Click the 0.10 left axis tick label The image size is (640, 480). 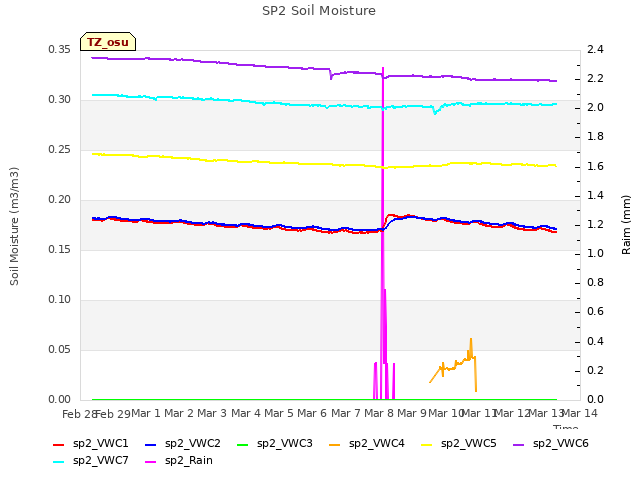tap(59, 300)
